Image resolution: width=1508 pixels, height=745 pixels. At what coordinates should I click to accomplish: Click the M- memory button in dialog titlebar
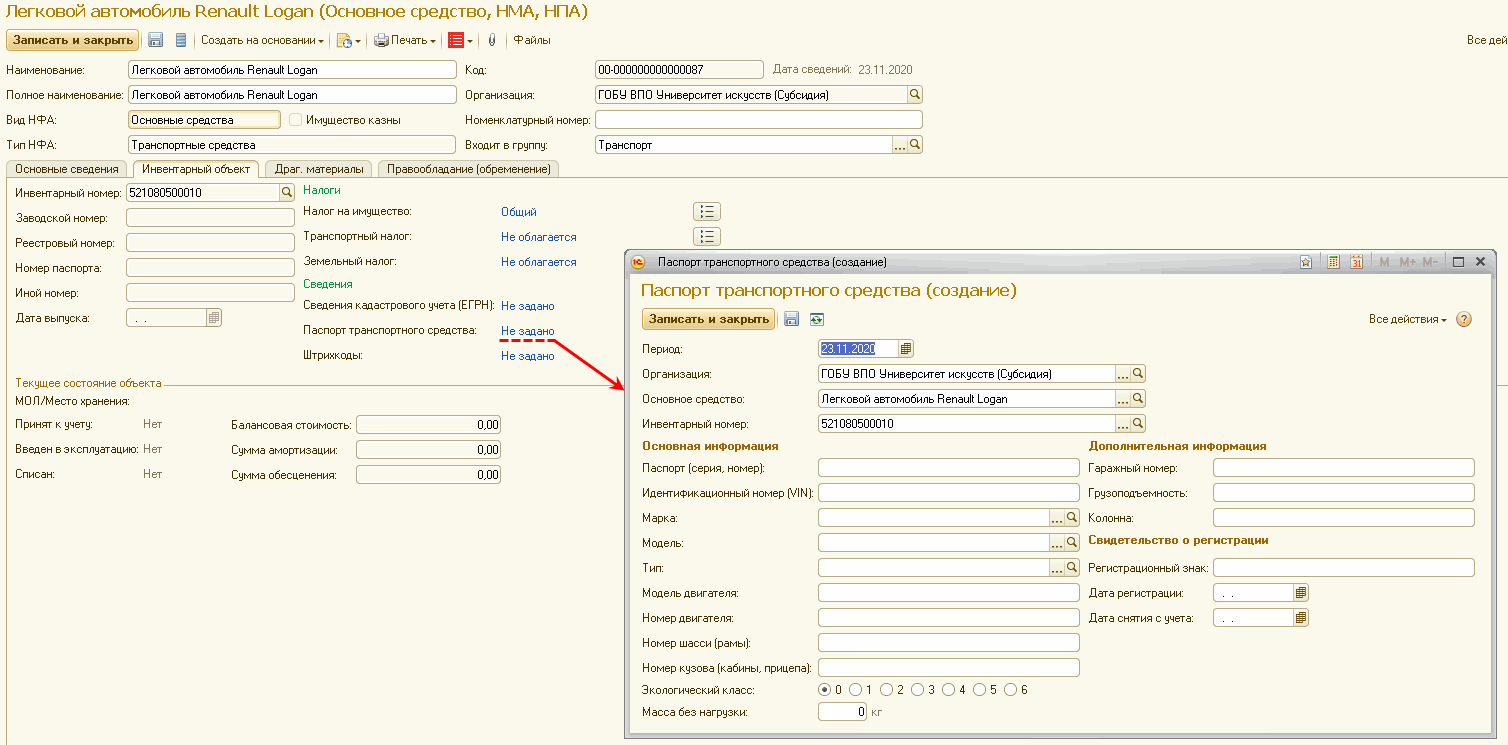(x=1430, y=262)
